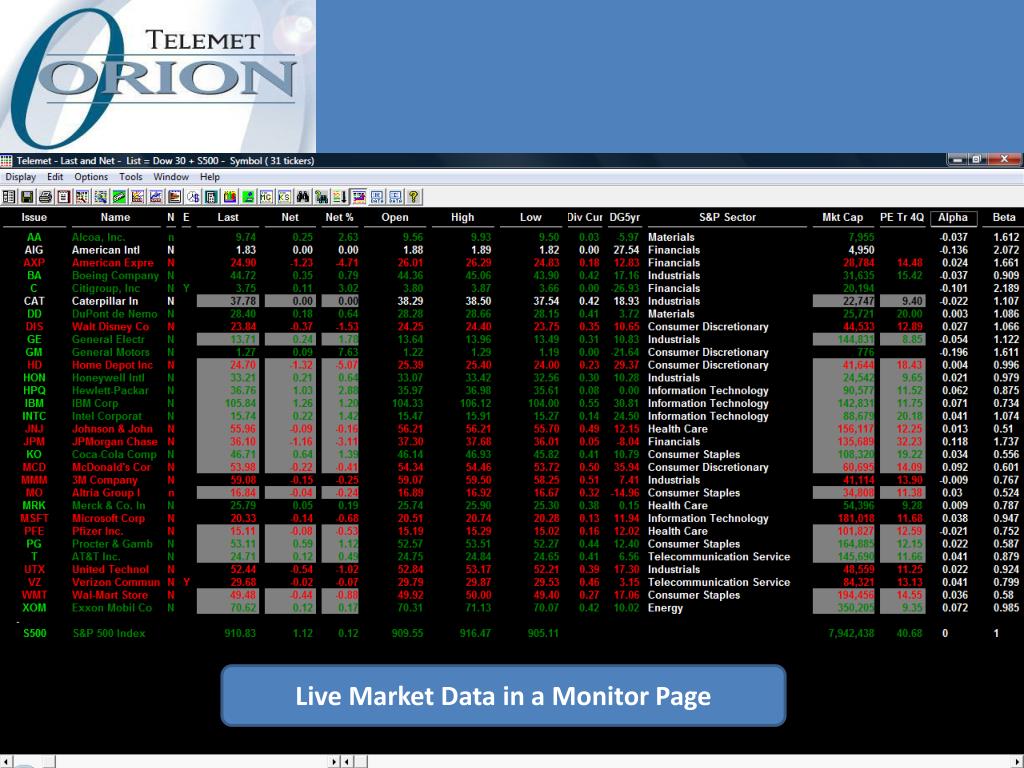Open the Help menu
The image size is (1024, 768).
(x=210, y=177)
